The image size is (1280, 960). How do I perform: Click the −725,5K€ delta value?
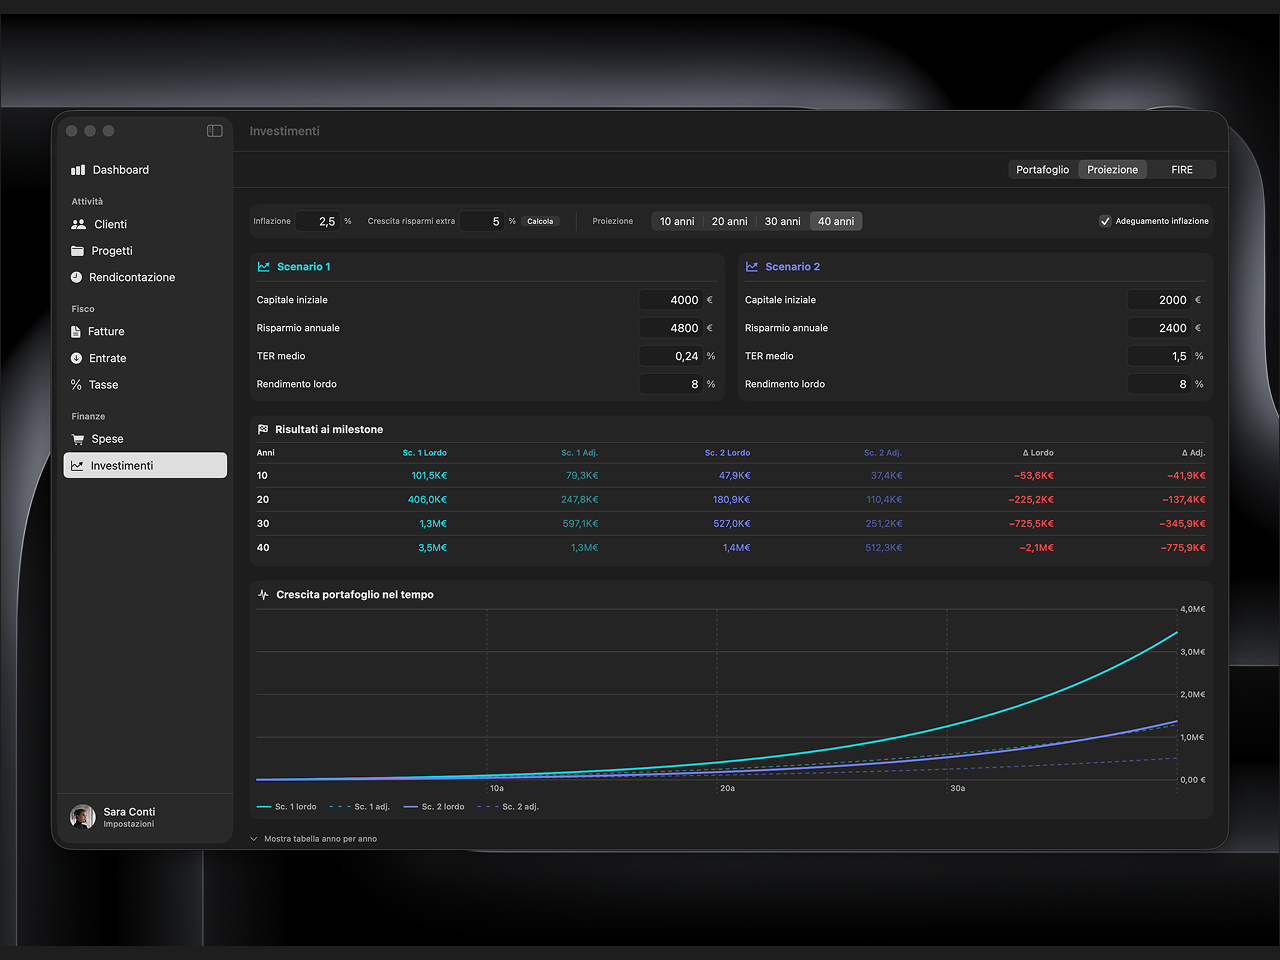coord(1031,524)
